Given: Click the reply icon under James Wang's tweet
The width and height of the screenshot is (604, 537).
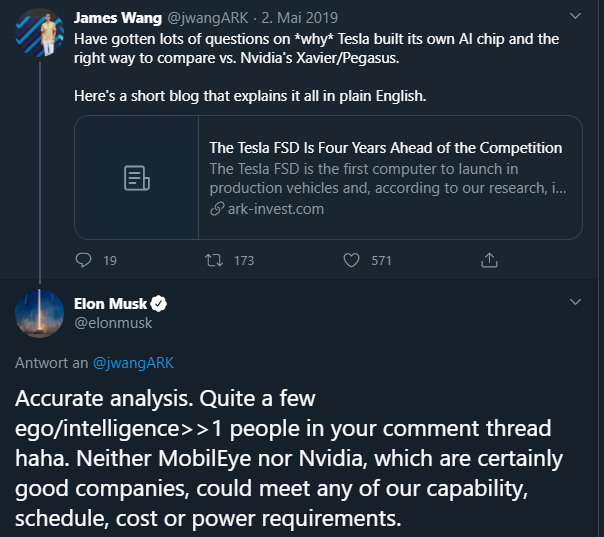Looking at the screenshot, I should coord(84,260).
